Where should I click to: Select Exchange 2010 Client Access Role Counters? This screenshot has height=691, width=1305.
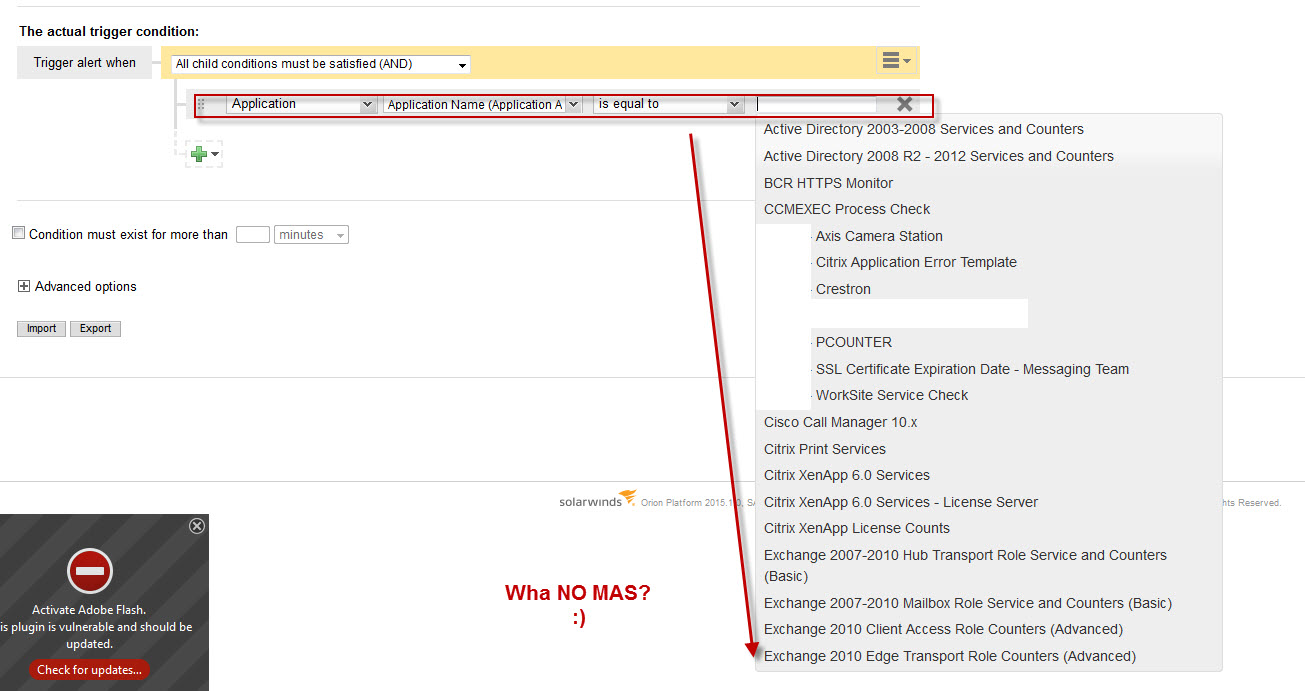[x=943, y=629]
